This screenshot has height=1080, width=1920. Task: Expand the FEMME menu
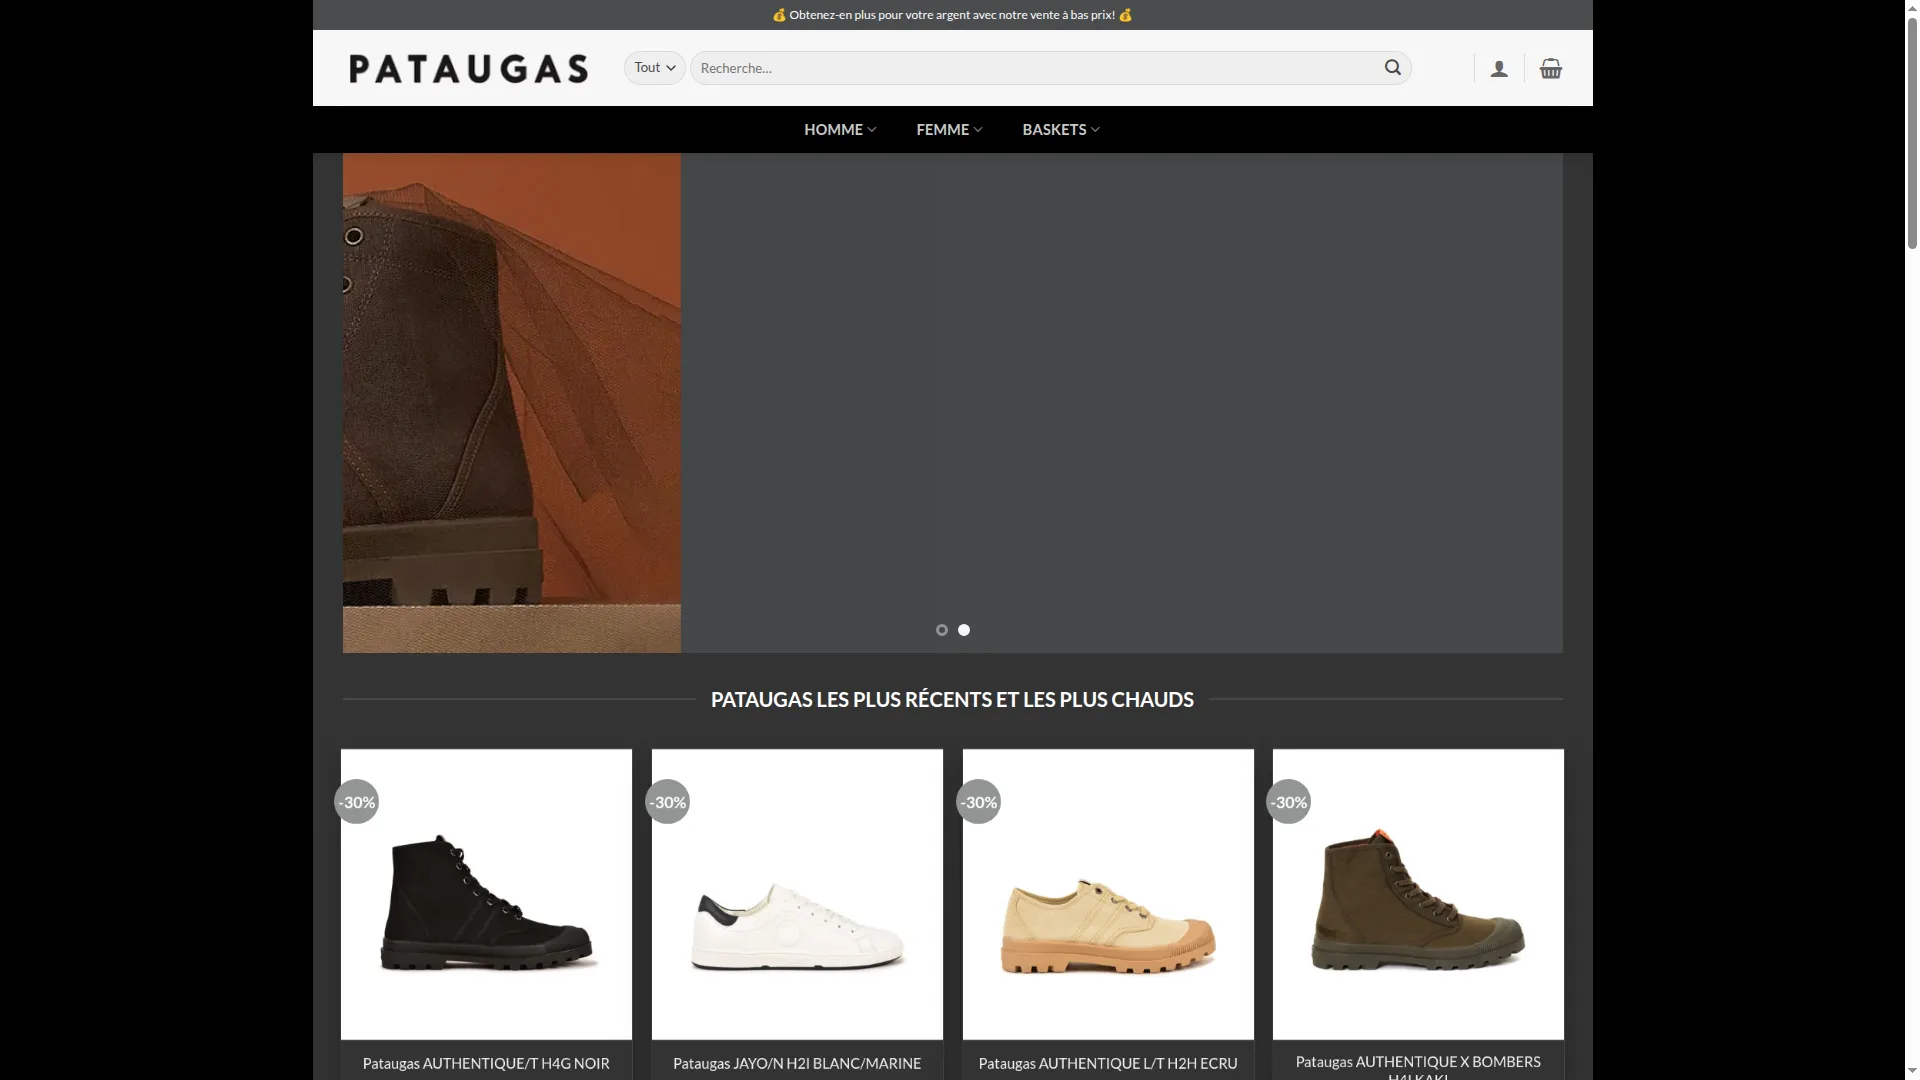coord(949,129)
